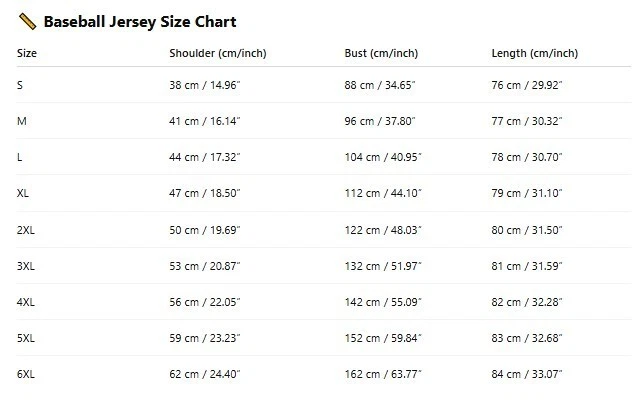Click the ruler icon beside the title
The width and height of the screenshot is (642, 404).
click(27, 21)
